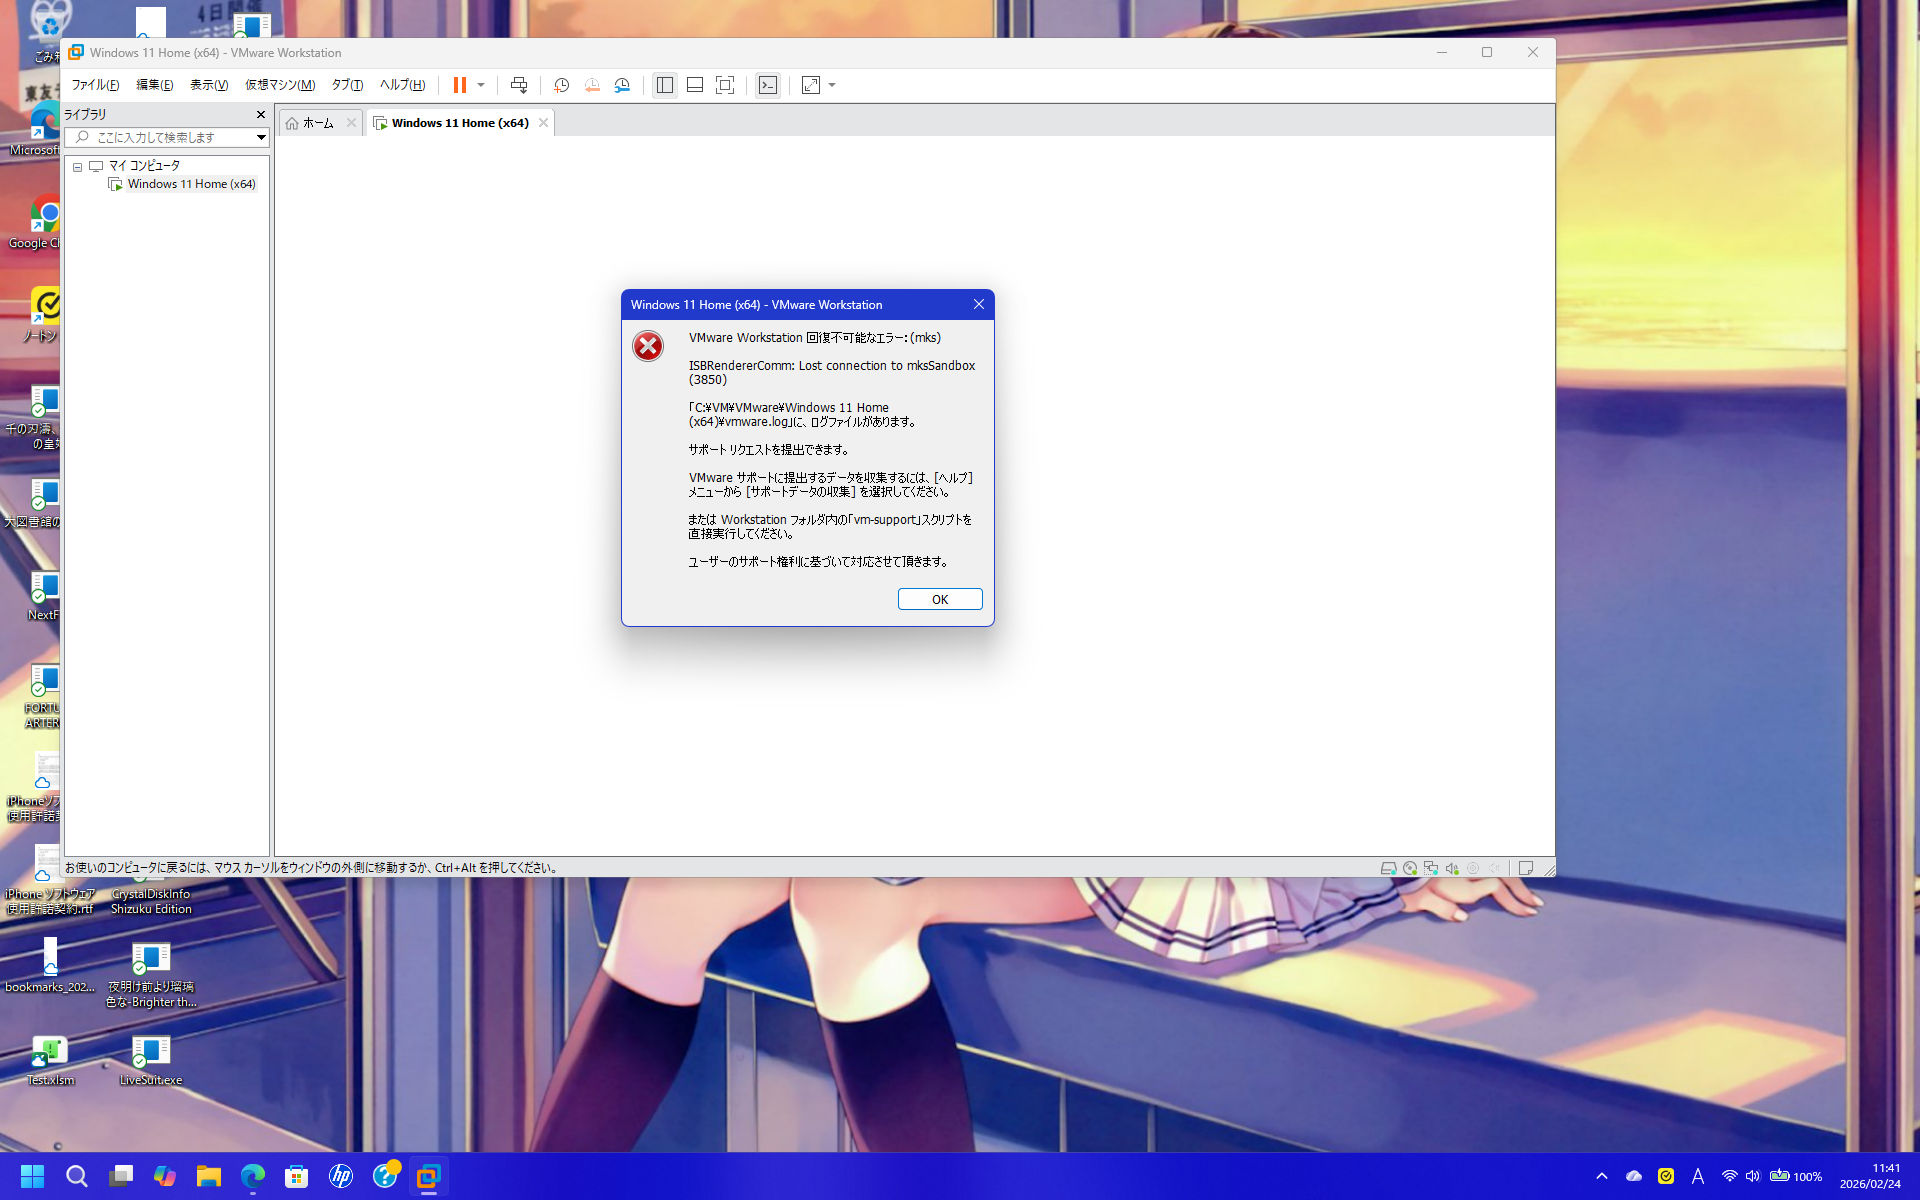Open the power options dropdown arrow
This screenshot has height=1200, width=1920.
481,85
